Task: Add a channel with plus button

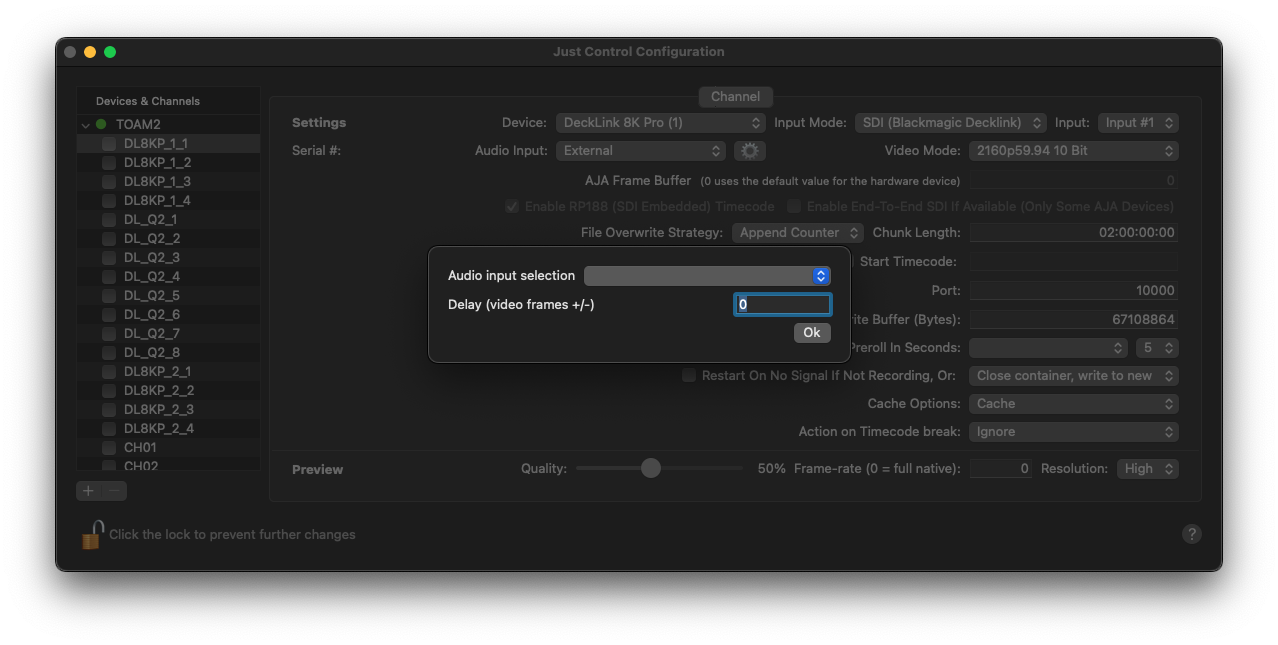Action: click(x=89, y=490)
